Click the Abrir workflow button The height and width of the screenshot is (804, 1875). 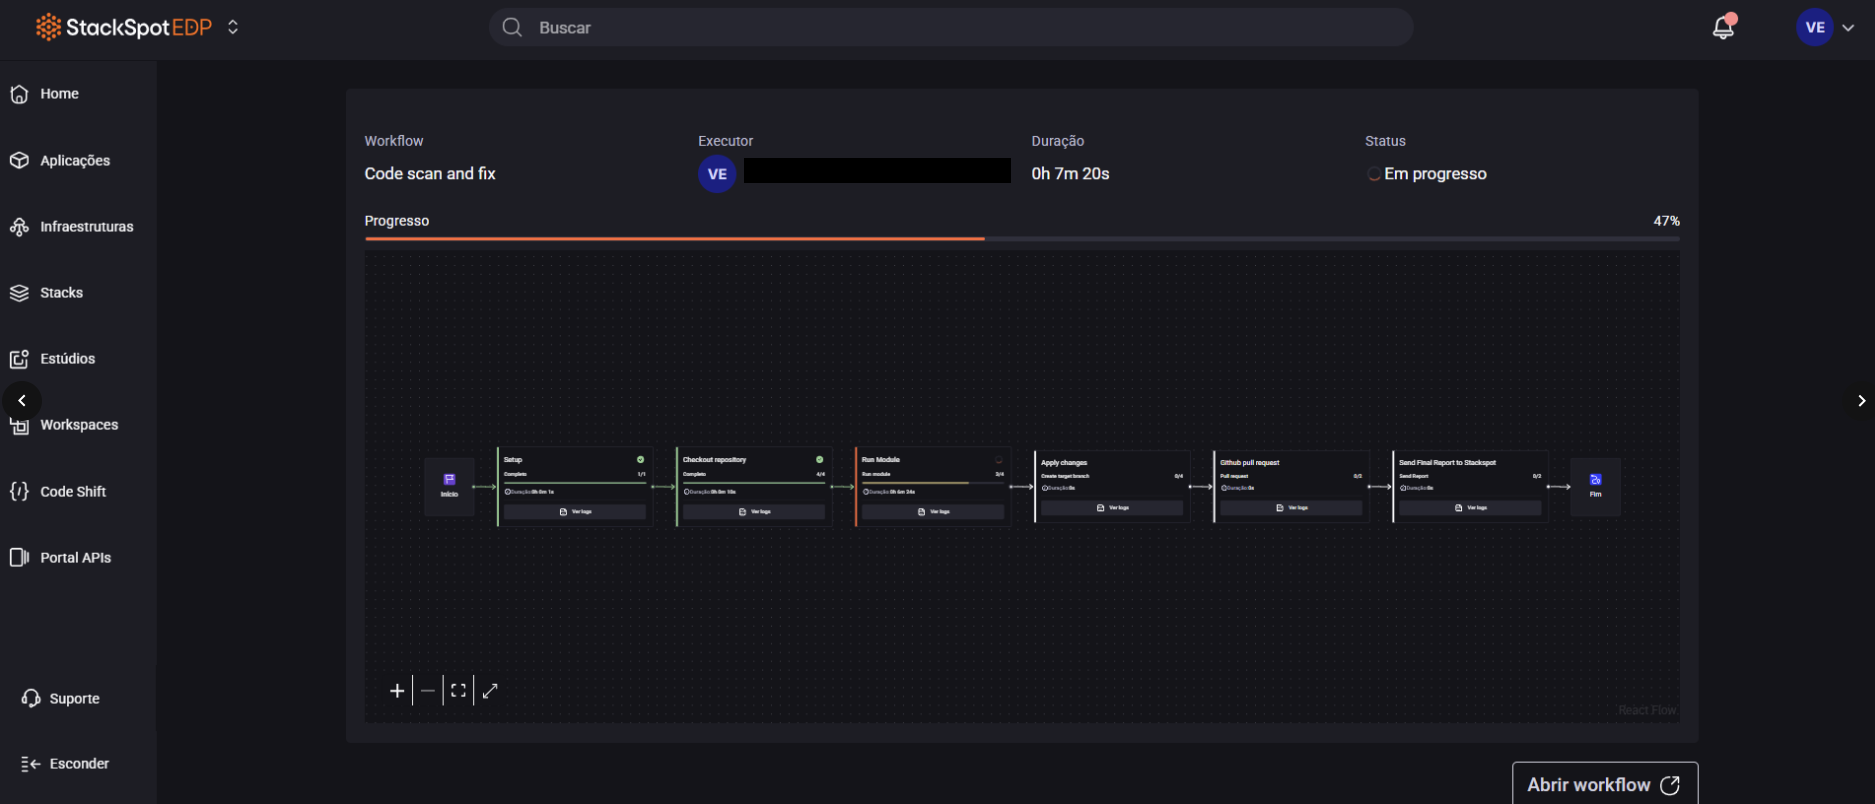(1604, 785)
